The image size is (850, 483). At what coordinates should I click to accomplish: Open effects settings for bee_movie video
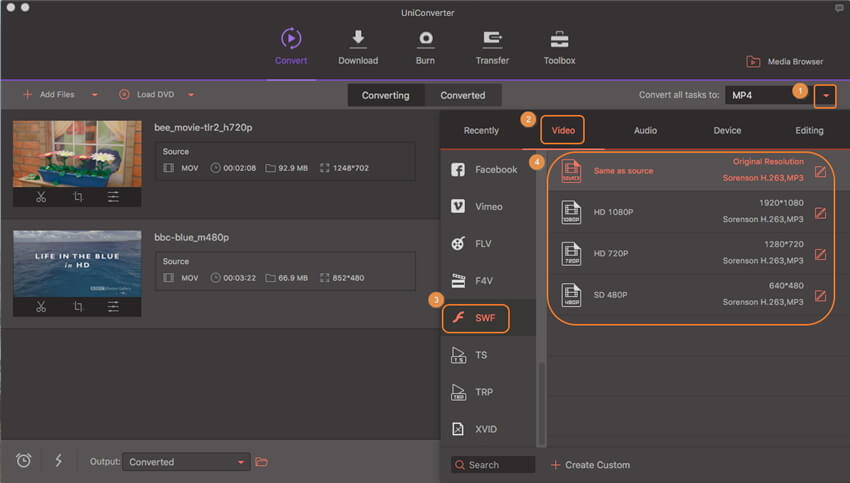pos(113,197)
